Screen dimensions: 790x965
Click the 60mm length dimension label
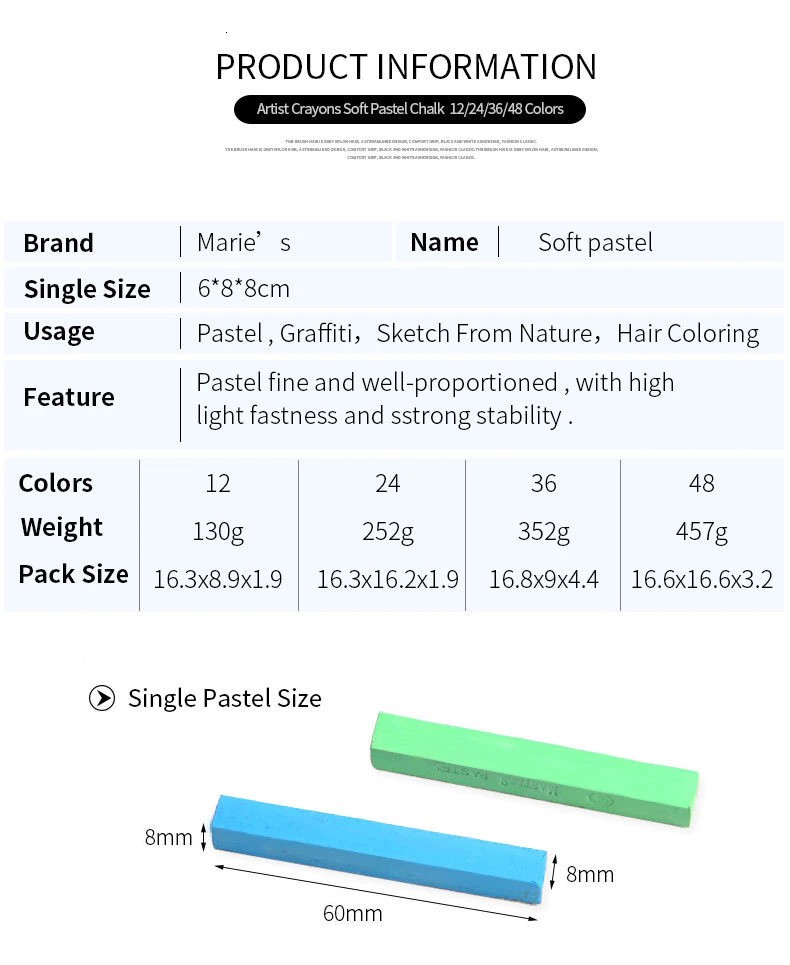click(x=352, y=913)
